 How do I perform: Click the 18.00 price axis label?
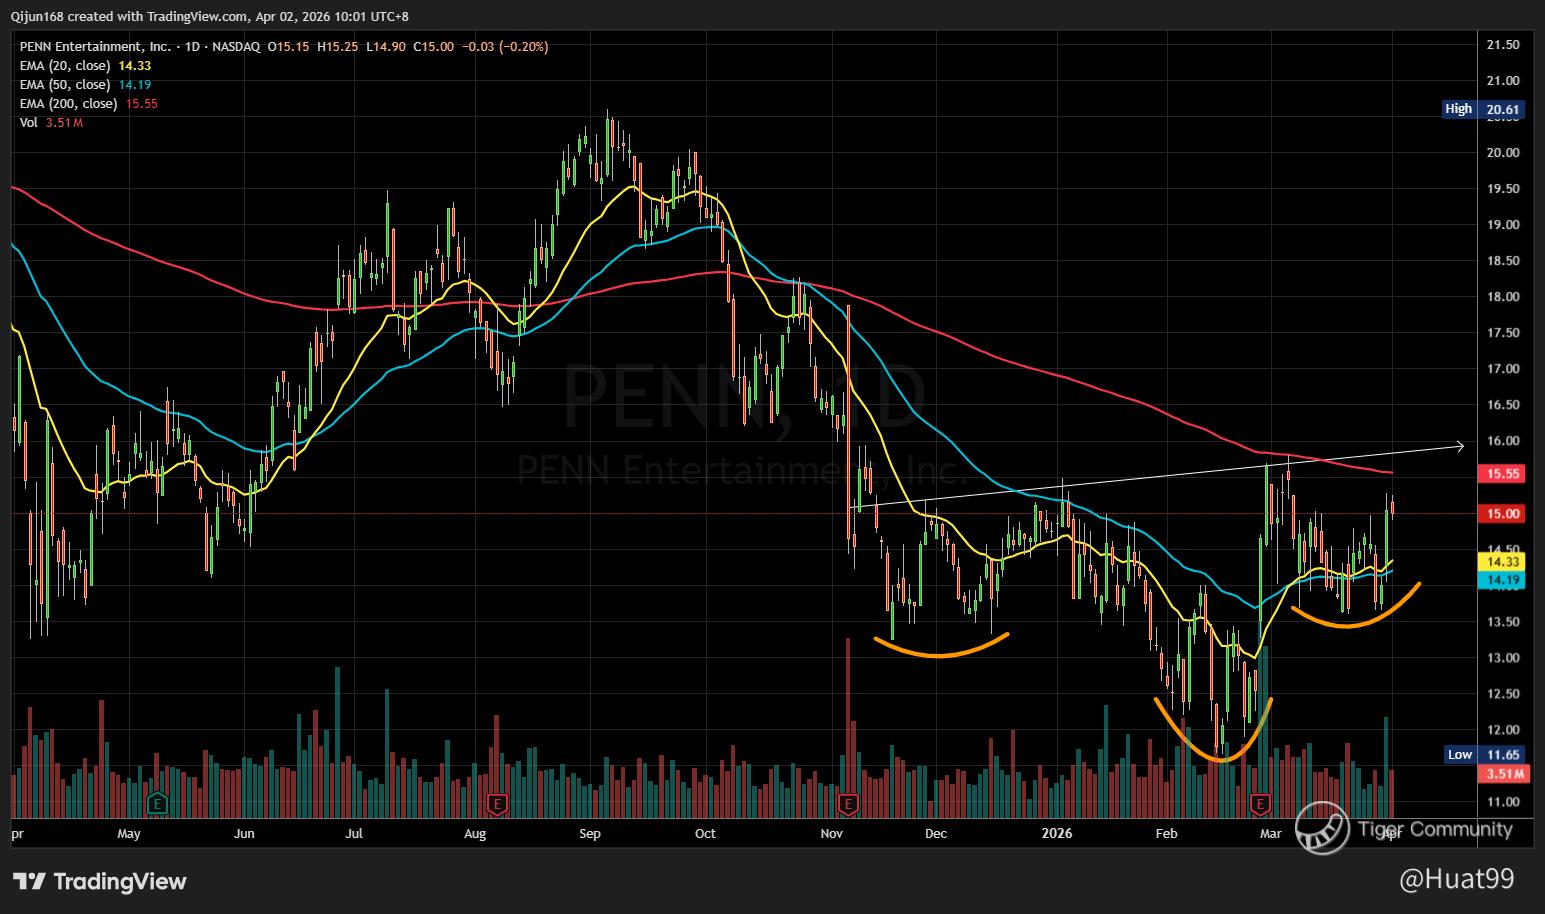pyautogui.click(x=1503, y=297)
